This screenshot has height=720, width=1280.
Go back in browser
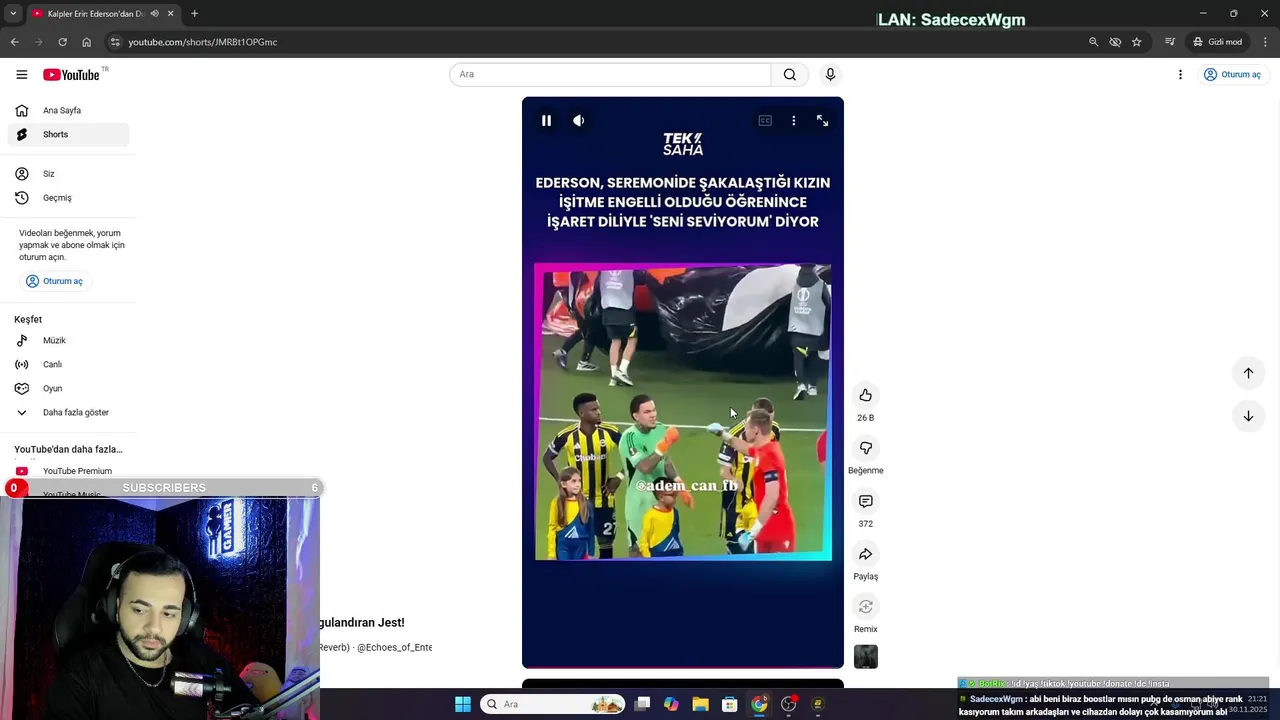pyautogui.click(x=14, y=42)
